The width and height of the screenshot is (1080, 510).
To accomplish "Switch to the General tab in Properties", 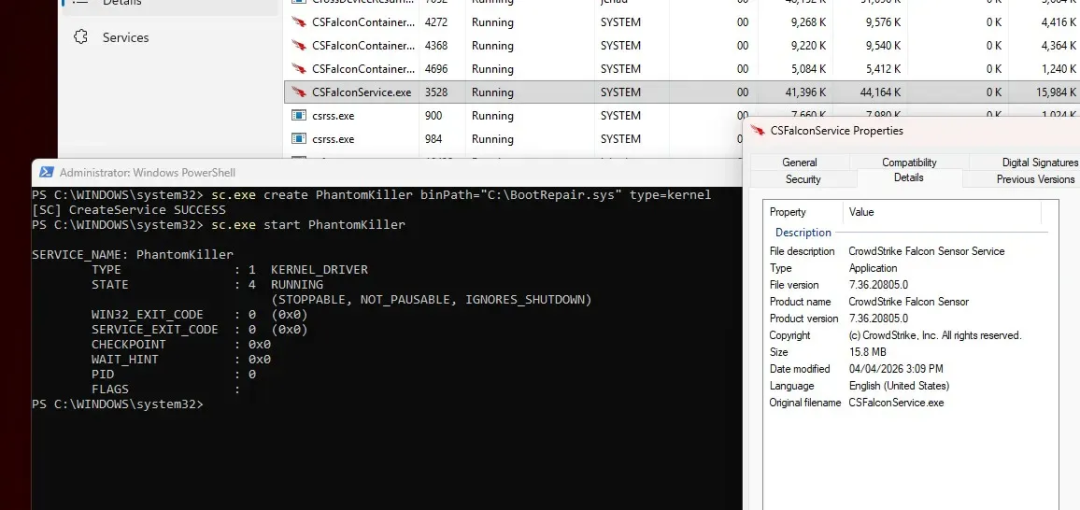I will click(x=800, y=163).
